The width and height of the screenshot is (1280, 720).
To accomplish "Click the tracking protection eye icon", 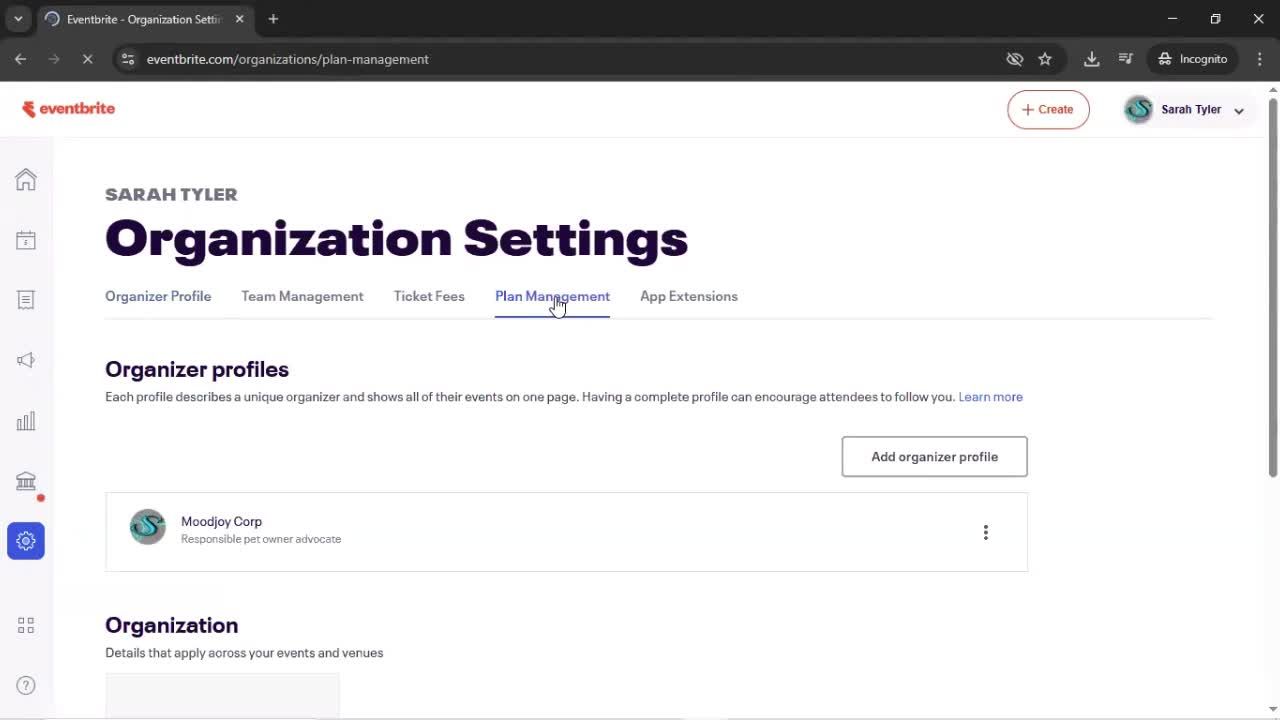I will [x=1015, y=59].
